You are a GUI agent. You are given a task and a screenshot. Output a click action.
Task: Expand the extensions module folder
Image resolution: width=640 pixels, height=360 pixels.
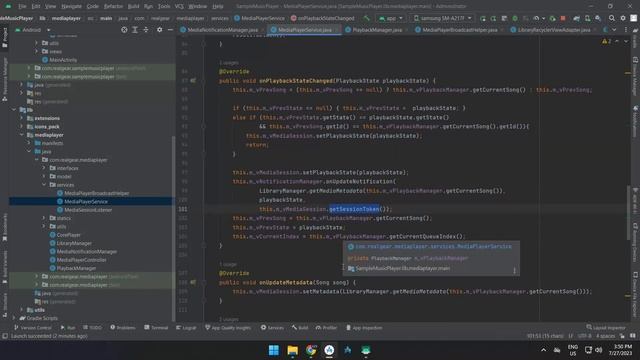[22, 118]
